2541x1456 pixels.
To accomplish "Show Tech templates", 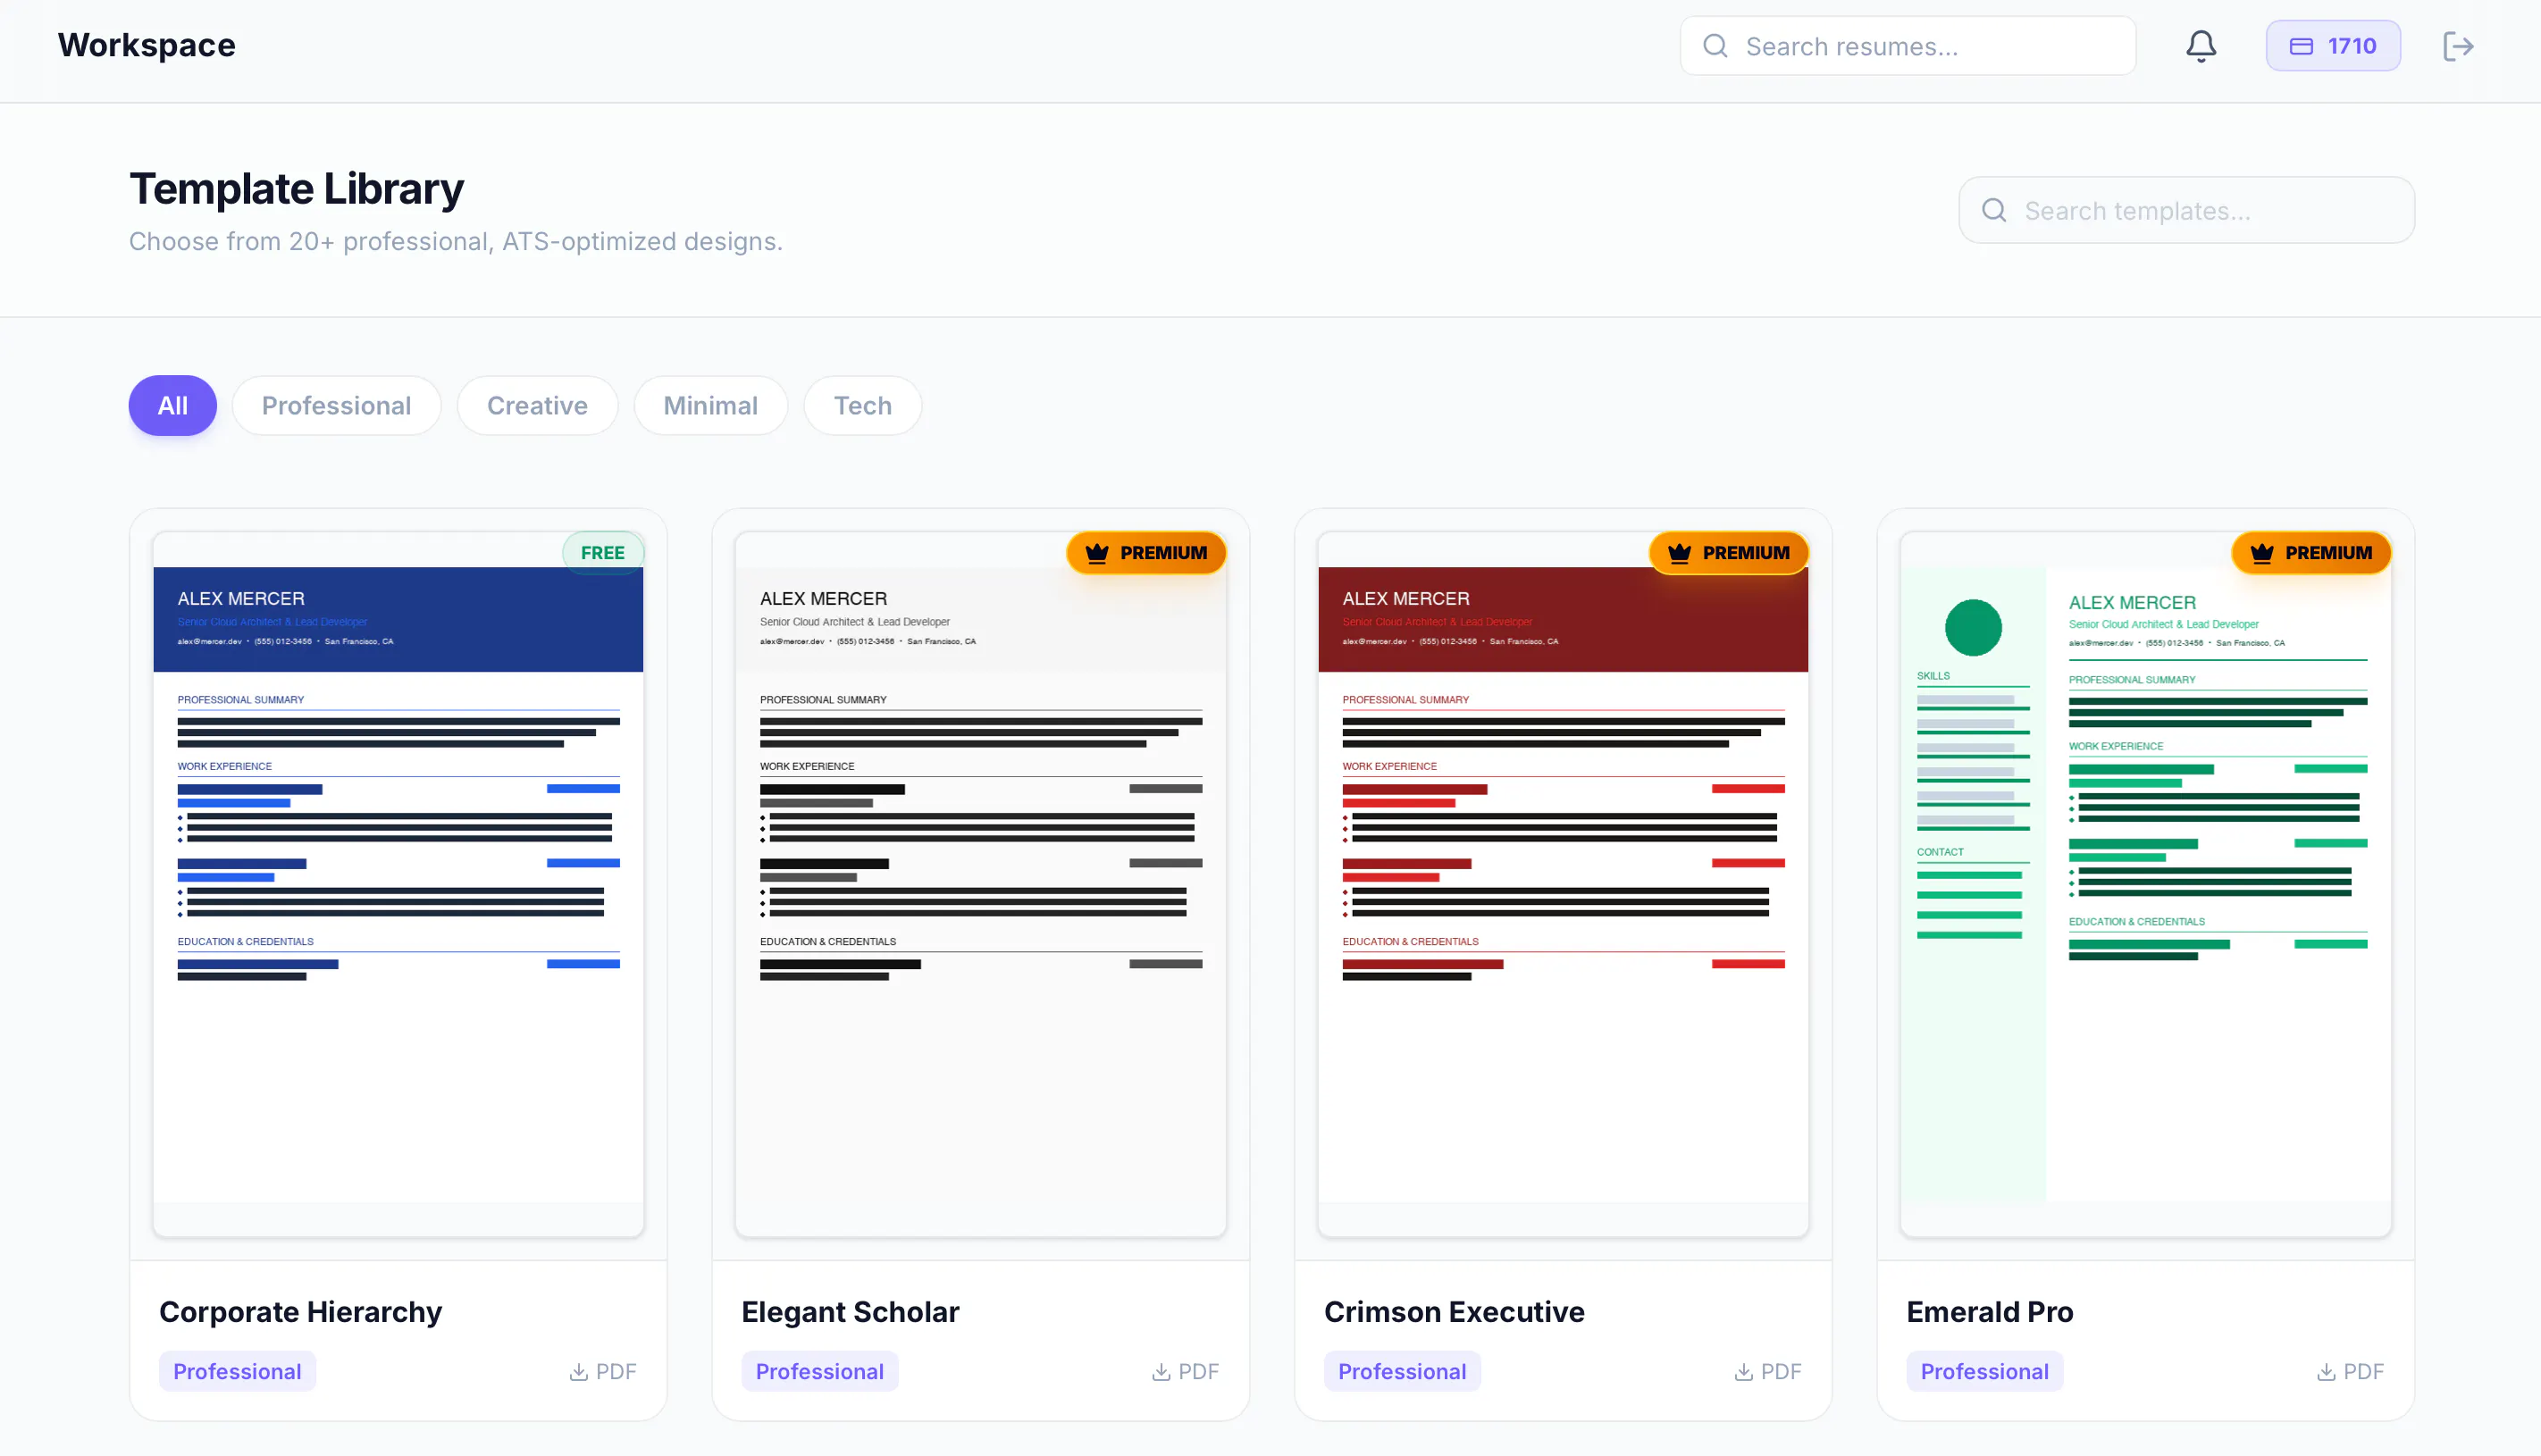I will tap(862, 405).
